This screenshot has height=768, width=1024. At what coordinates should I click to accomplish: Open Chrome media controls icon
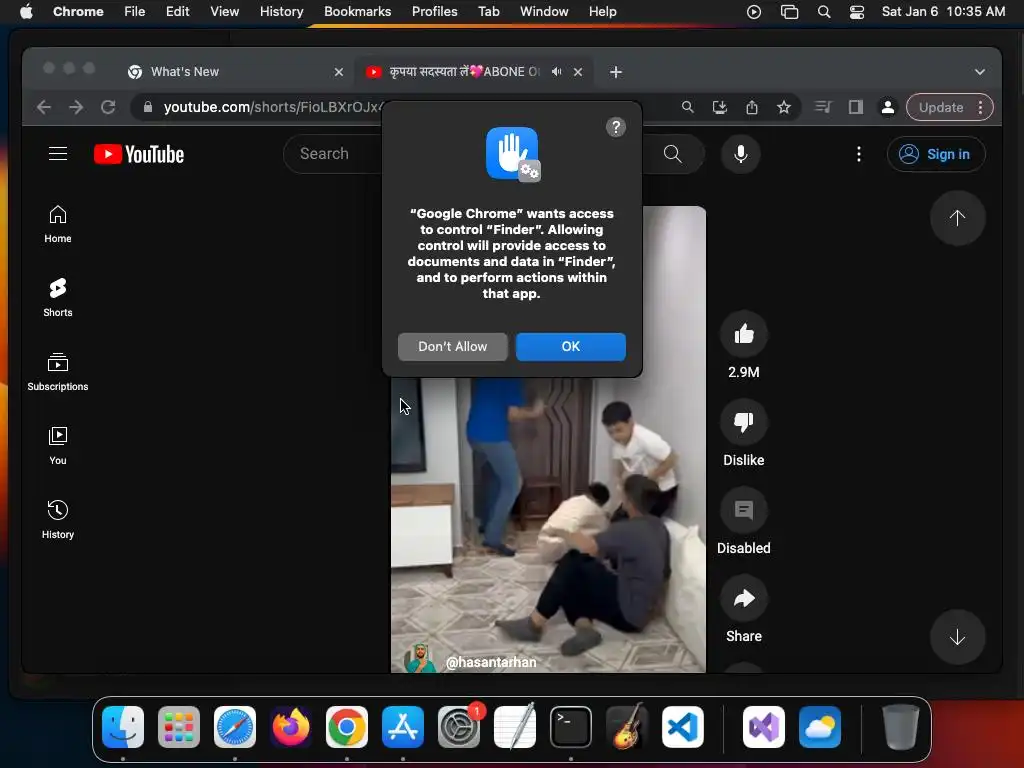tap(824, 107)
